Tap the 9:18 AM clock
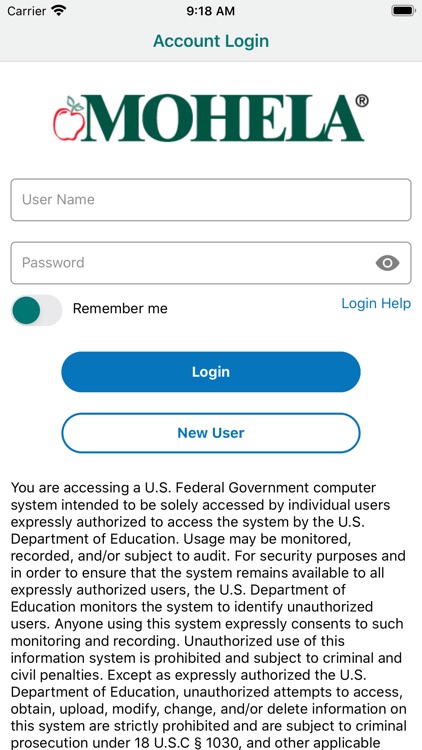The height and width of the screenshot is (750, 422). 211,11
